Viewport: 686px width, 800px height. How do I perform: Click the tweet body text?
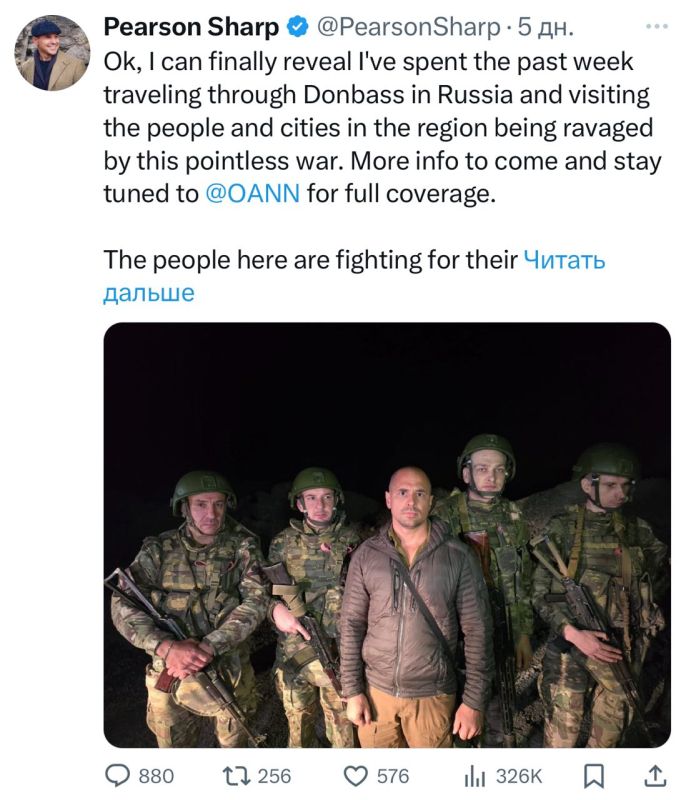tap(380, 126)
